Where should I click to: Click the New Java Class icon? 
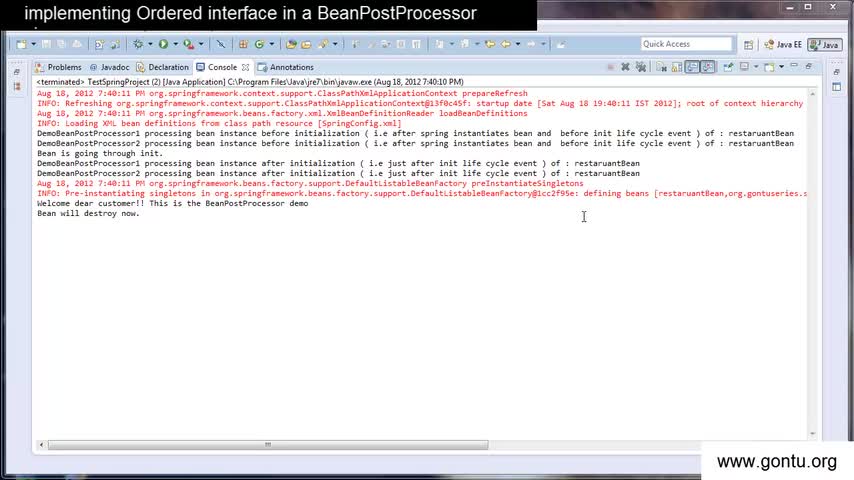(x=259, y=44)
